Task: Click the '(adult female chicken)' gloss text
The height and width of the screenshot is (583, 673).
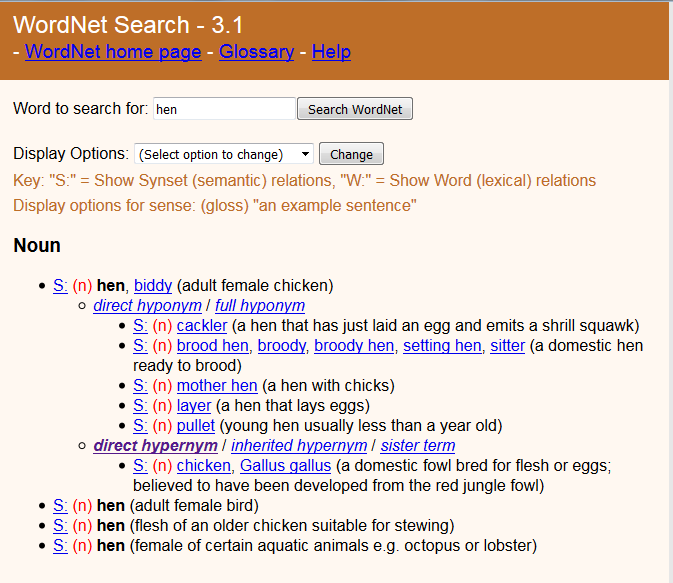Action: 255,285
